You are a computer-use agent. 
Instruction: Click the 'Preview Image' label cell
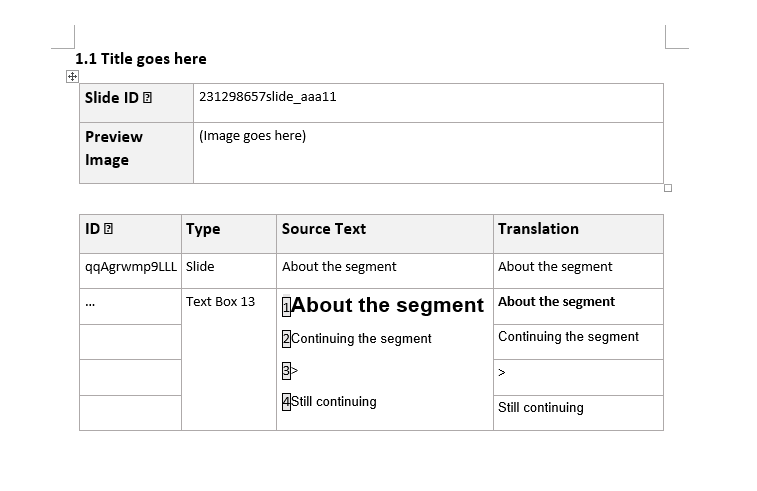[137, 153]
